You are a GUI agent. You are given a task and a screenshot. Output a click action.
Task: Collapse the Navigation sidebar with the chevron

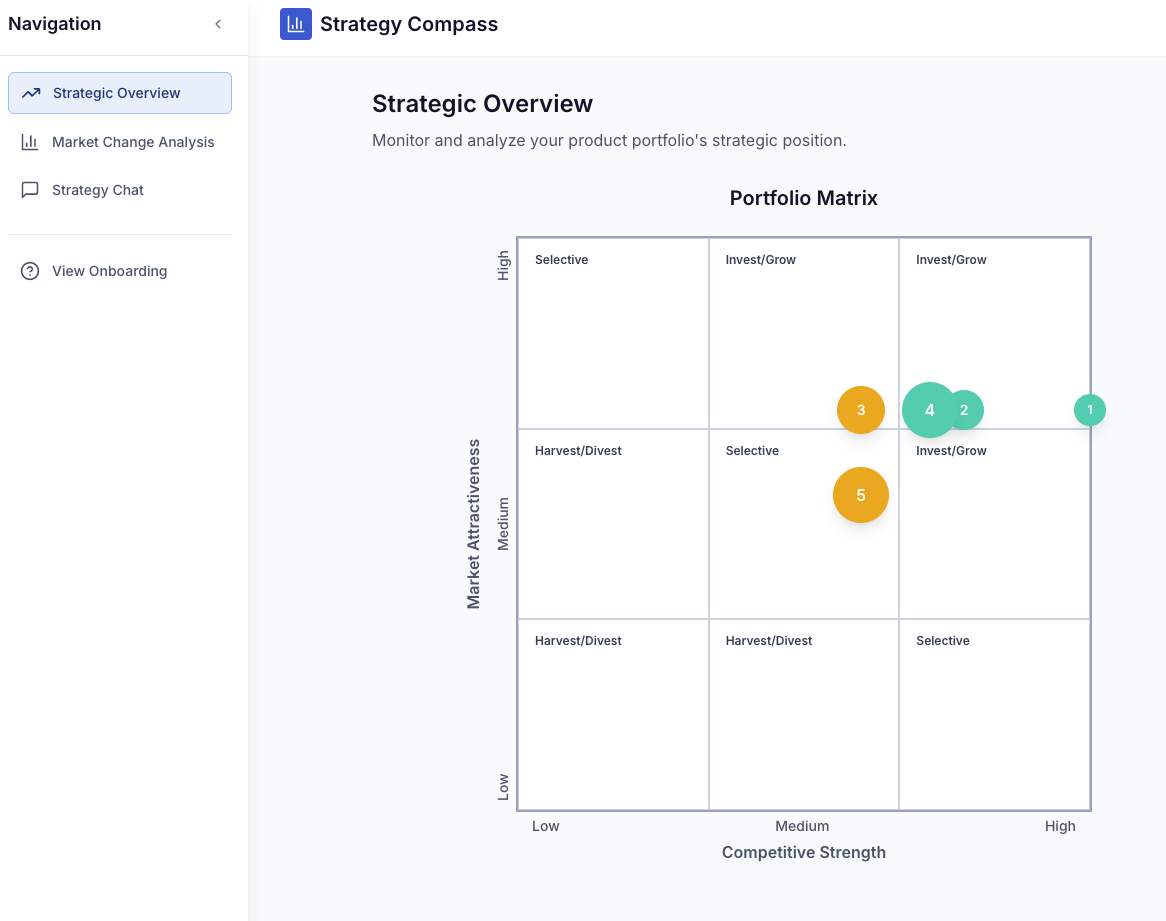(x=218, y=24)
